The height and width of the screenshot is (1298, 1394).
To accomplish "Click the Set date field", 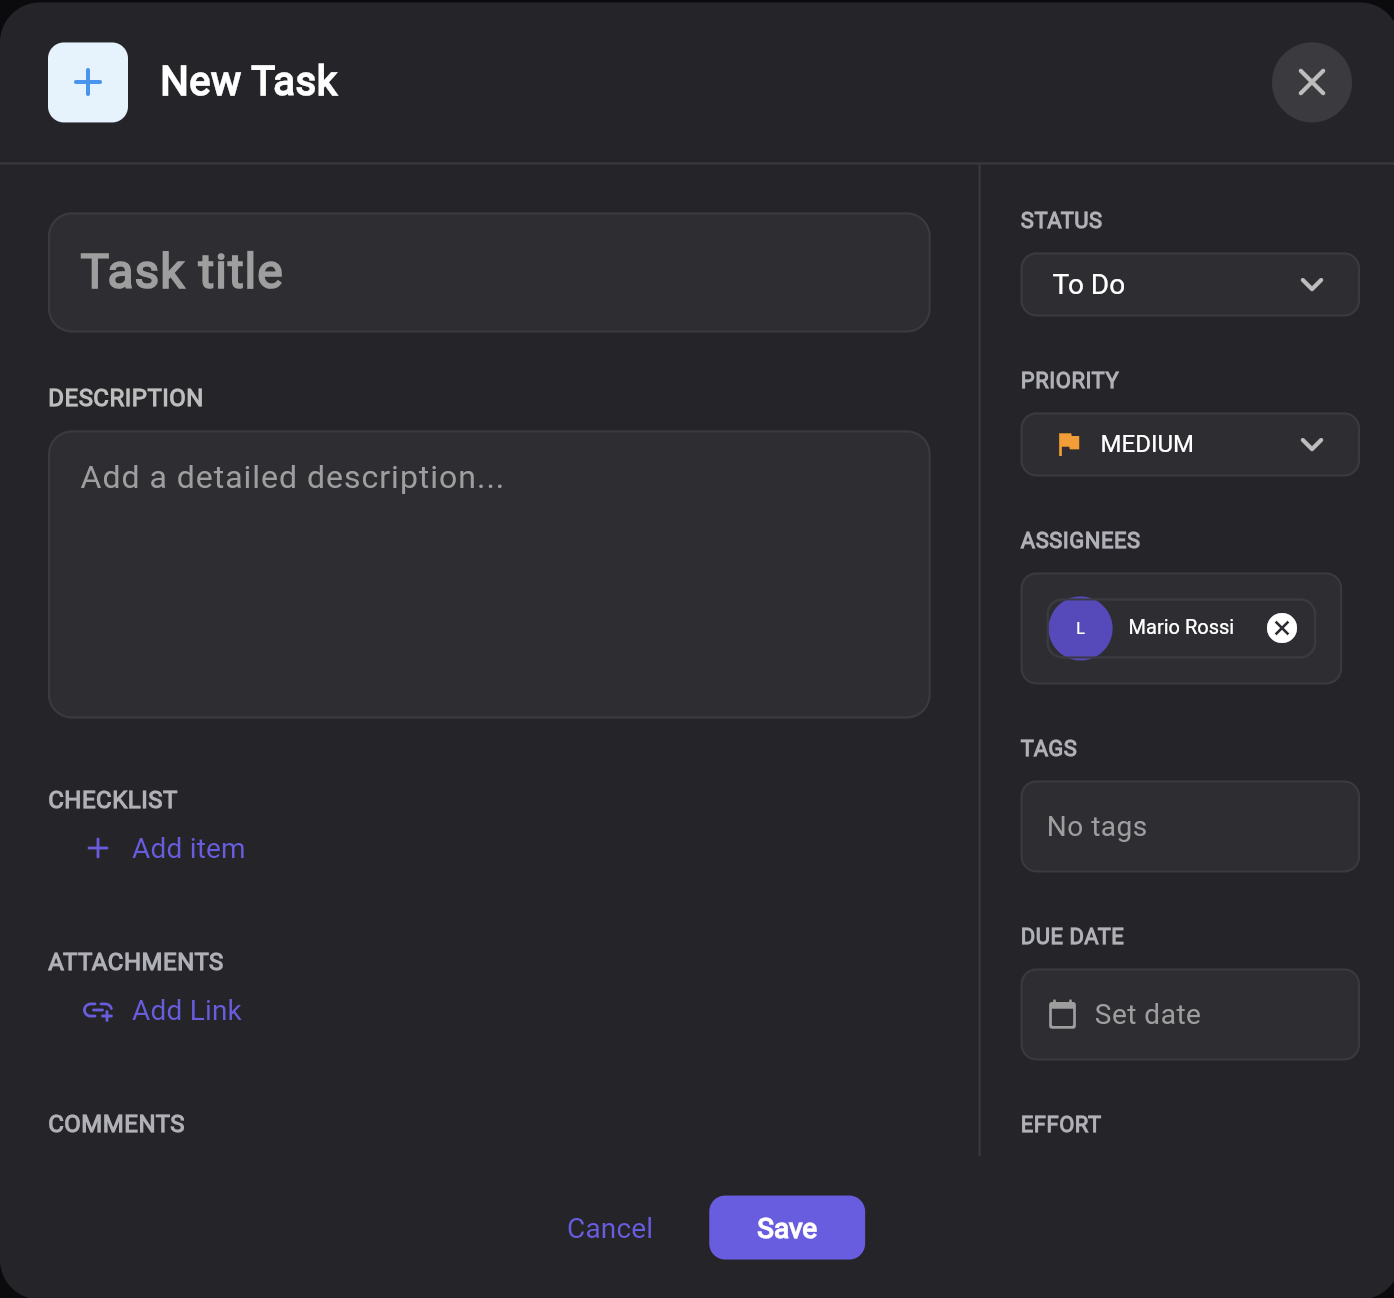I will 1189,1014.
